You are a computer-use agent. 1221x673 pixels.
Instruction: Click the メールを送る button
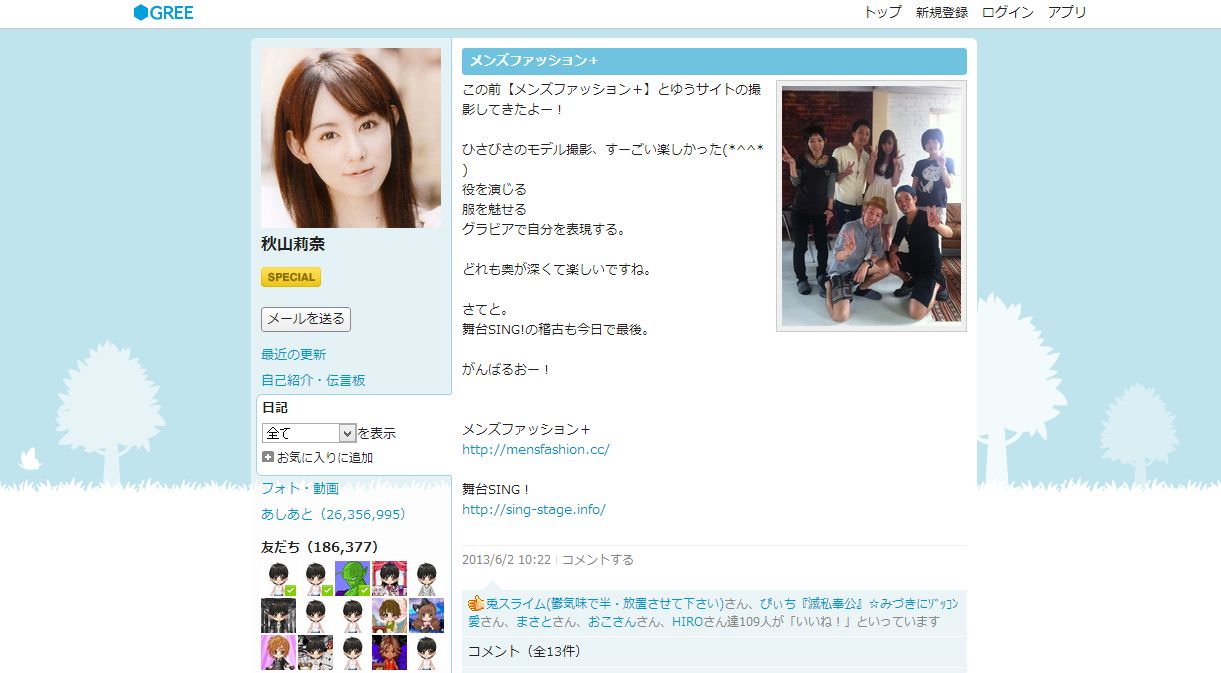point(305,319)
